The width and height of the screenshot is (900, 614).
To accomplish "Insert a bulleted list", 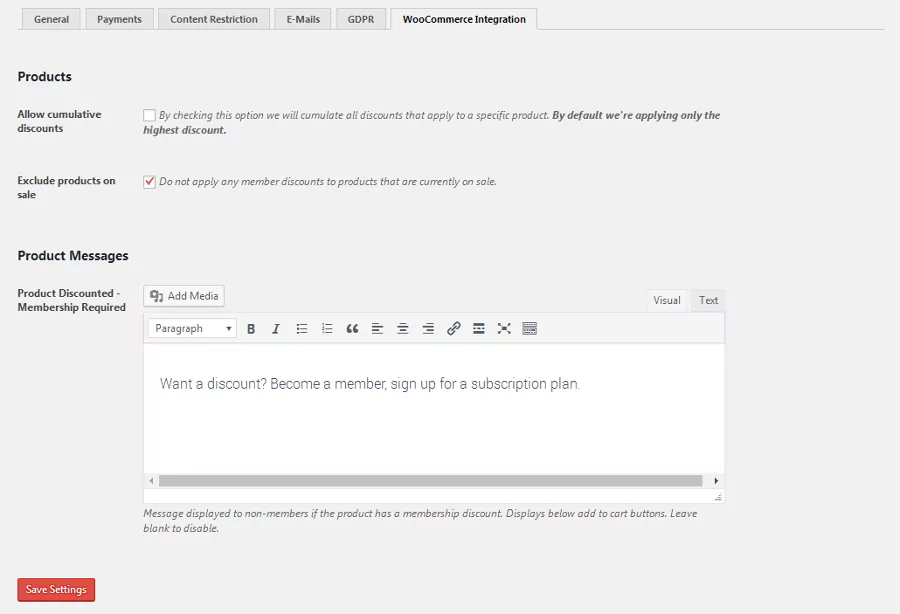I will [x=302, y=329].
